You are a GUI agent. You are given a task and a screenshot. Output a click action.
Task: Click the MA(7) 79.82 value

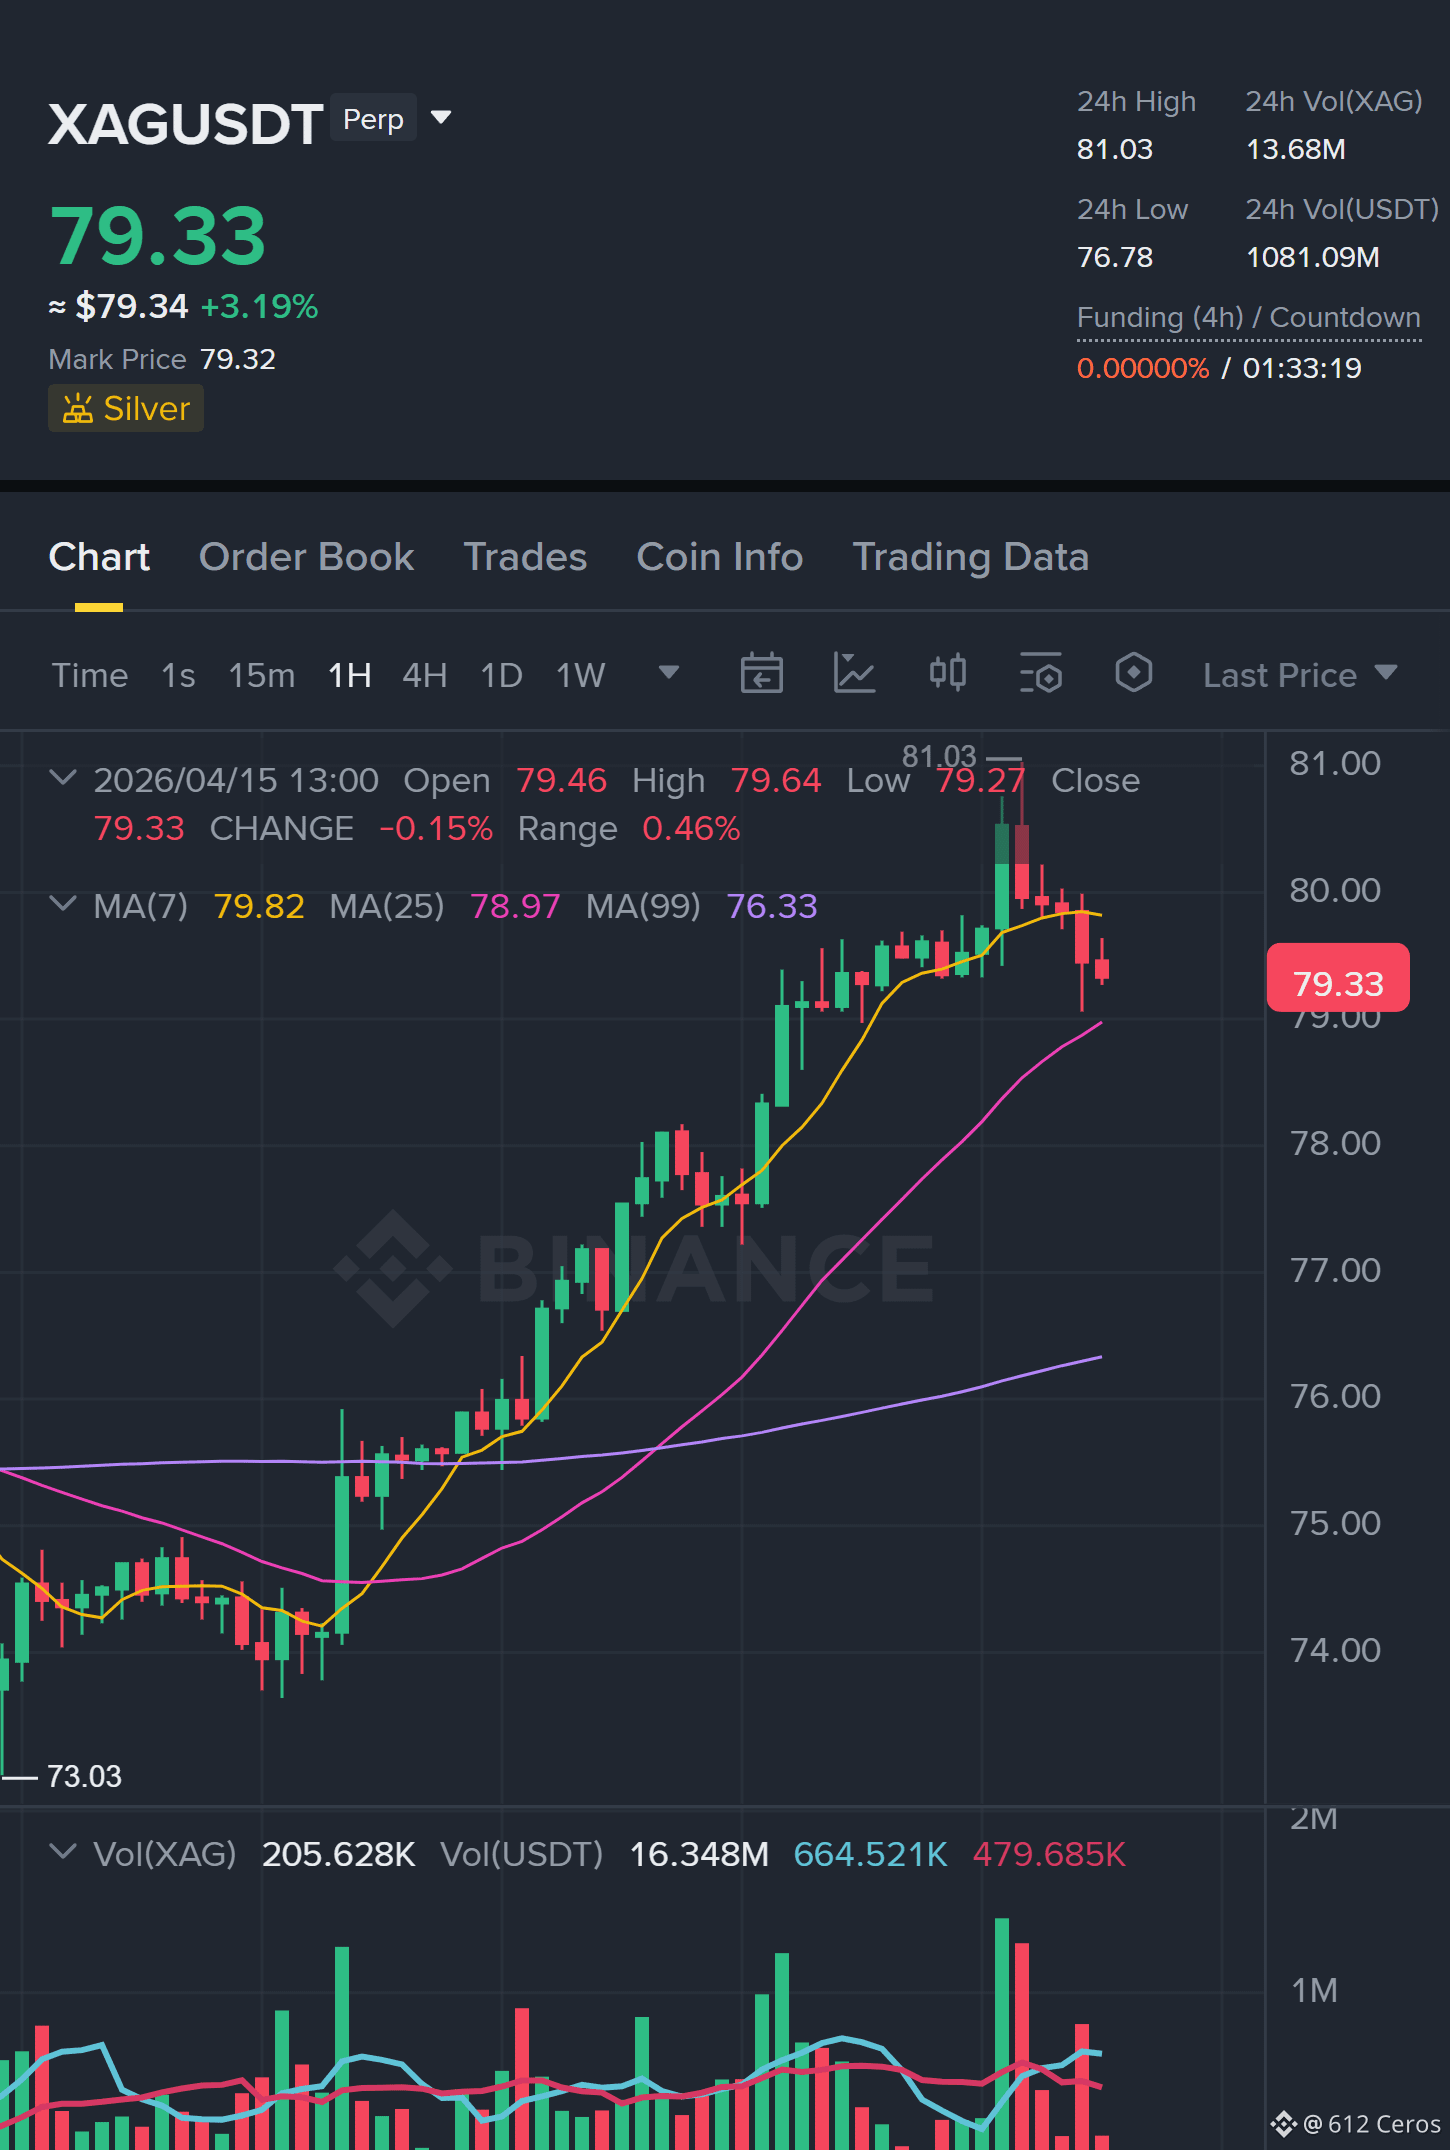pos(258,906)
